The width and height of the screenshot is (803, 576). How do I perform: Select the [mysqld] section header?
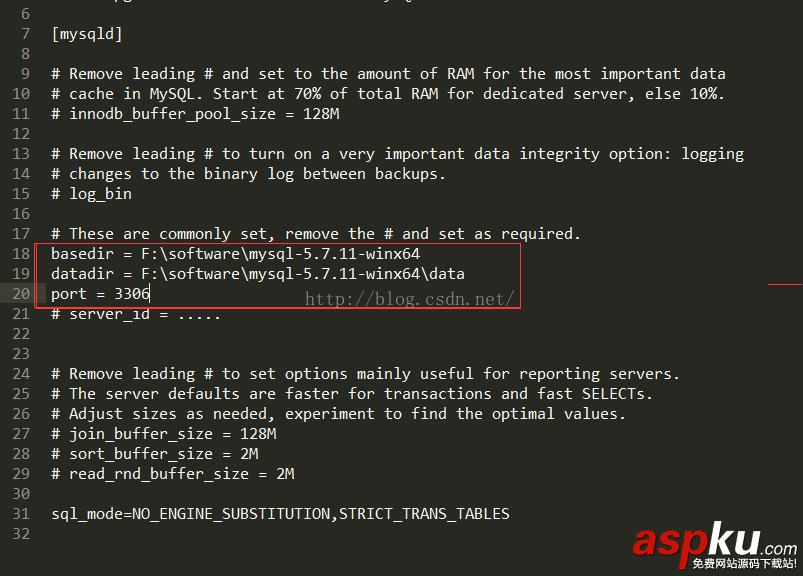[x=87, y=34]
